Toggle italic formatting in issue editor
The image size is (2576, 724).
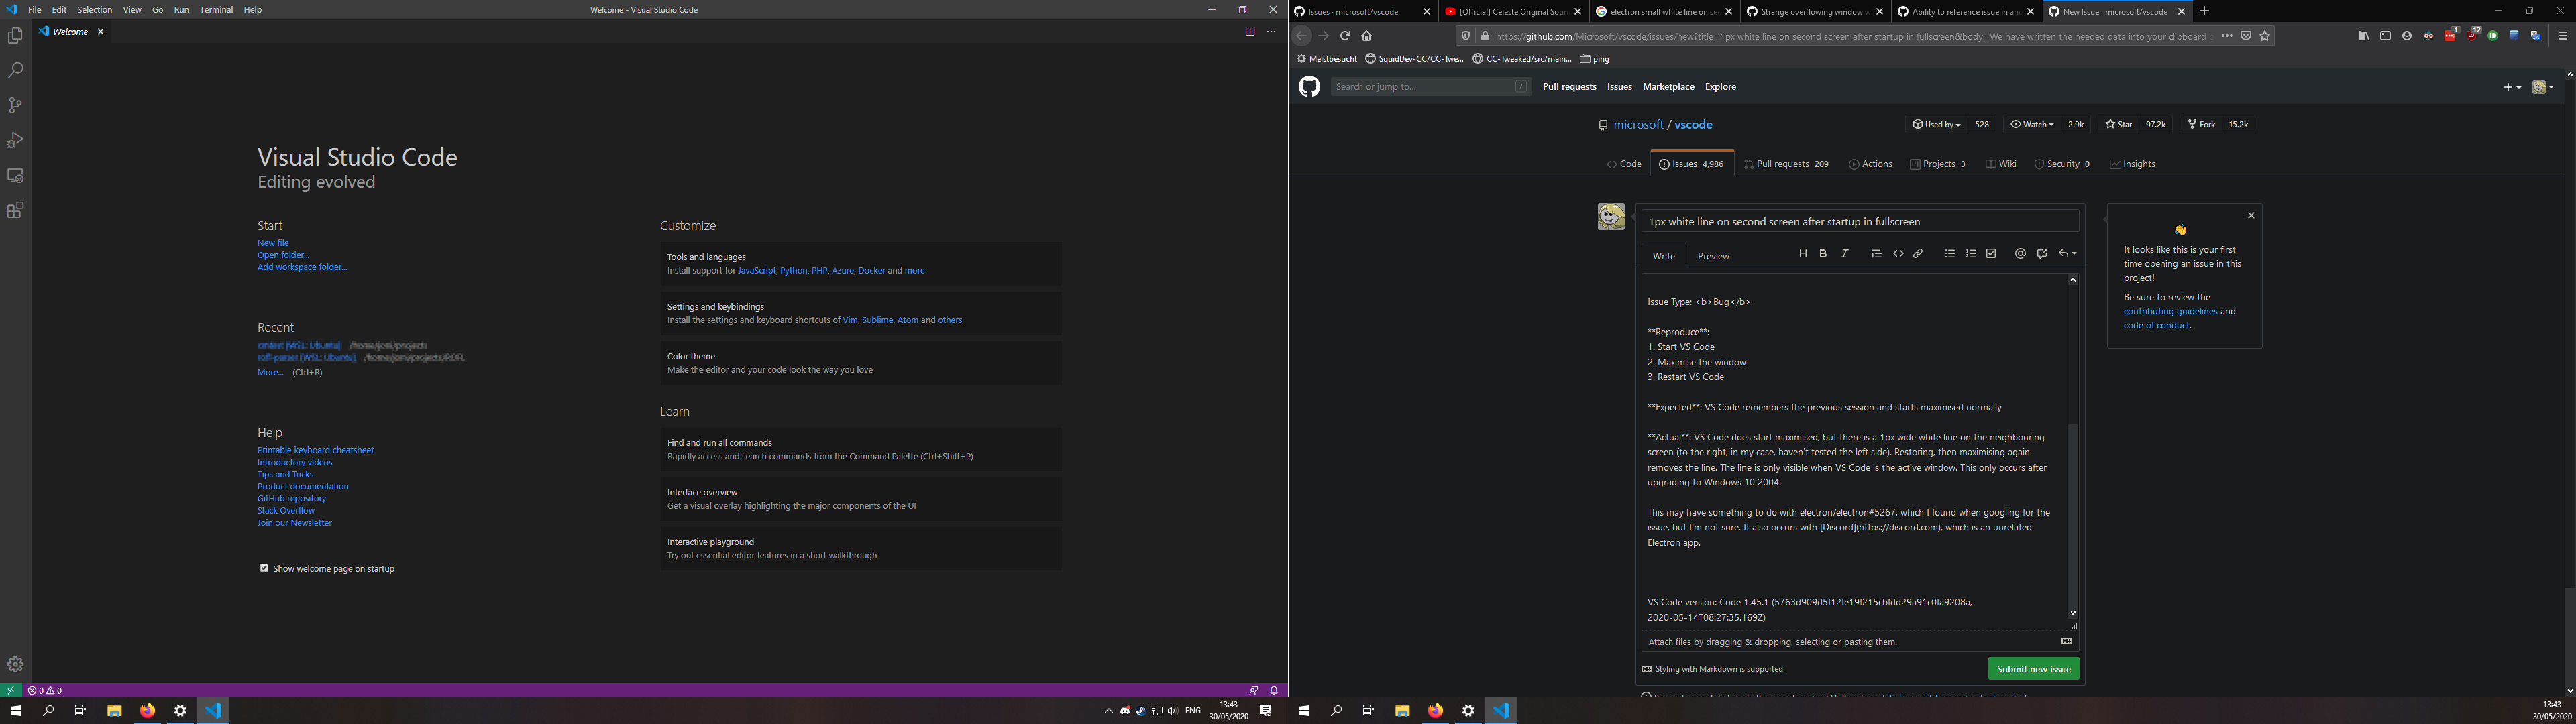(x=1845, y=253)
